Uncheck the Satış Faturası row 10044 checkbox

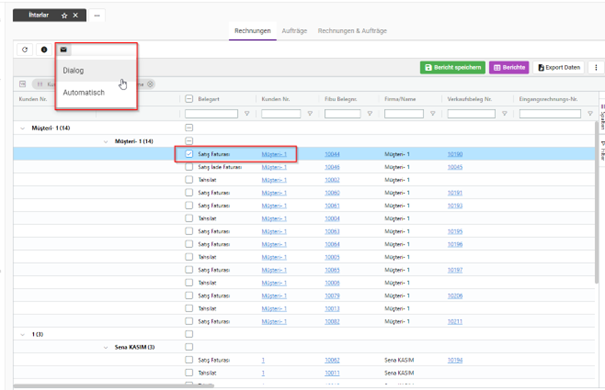pyautogui.click(x=189, y=154)
